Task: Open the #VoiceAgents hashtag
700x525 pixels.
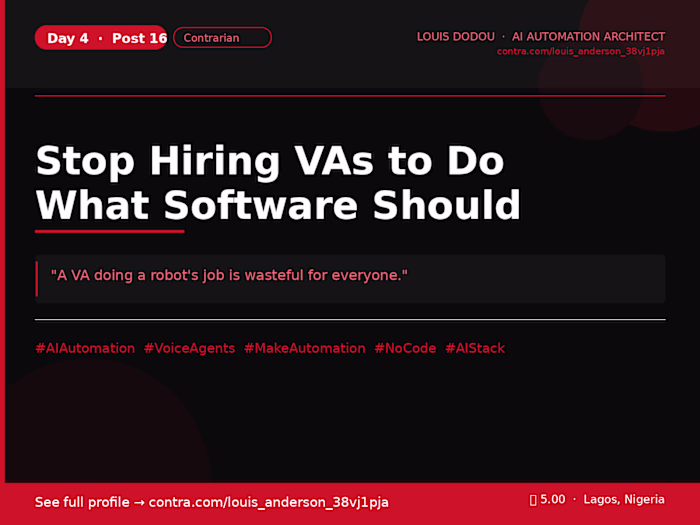Action: [x=189, y=348]
